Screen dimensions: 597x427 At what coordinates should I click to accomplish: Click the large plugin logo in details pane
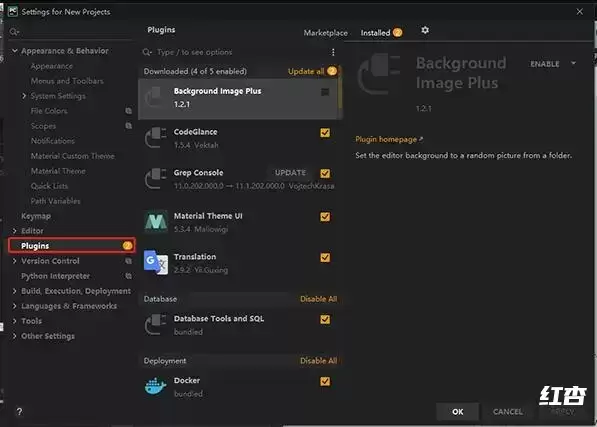[379, 75]
